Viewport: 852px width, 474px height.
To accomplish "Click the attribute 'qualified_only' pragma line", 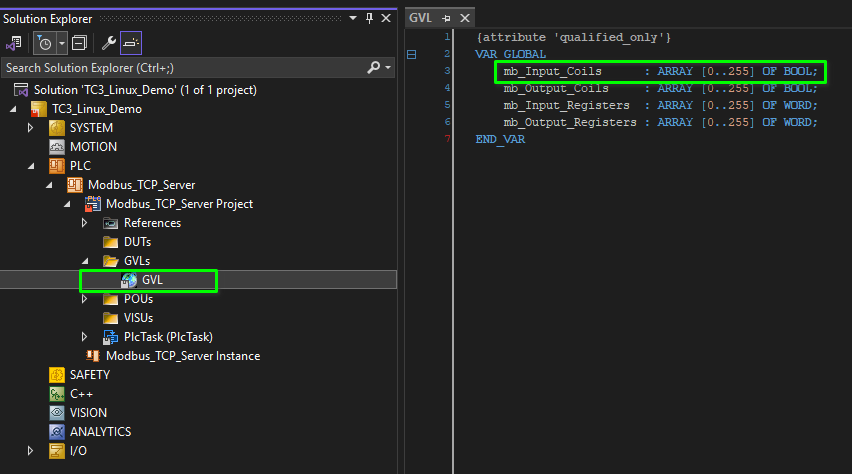I will (574, 38).
